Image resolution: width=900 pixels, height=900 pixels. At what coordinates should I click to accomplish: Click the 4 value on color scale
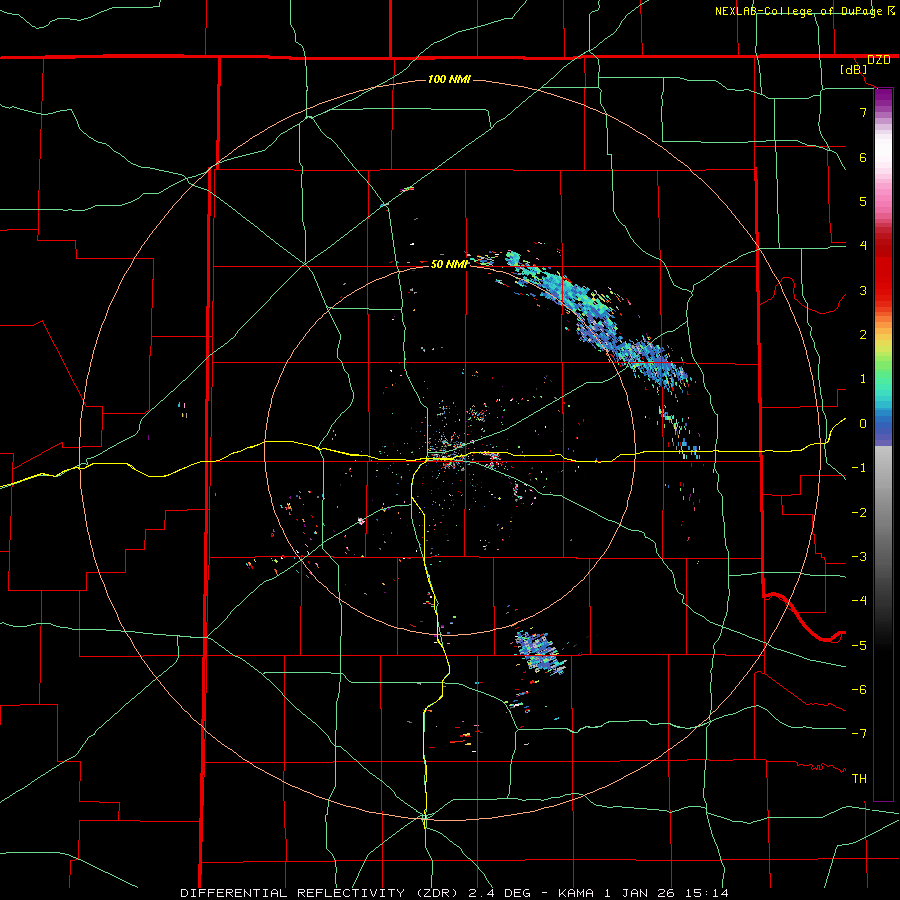[x=863, y=246]
